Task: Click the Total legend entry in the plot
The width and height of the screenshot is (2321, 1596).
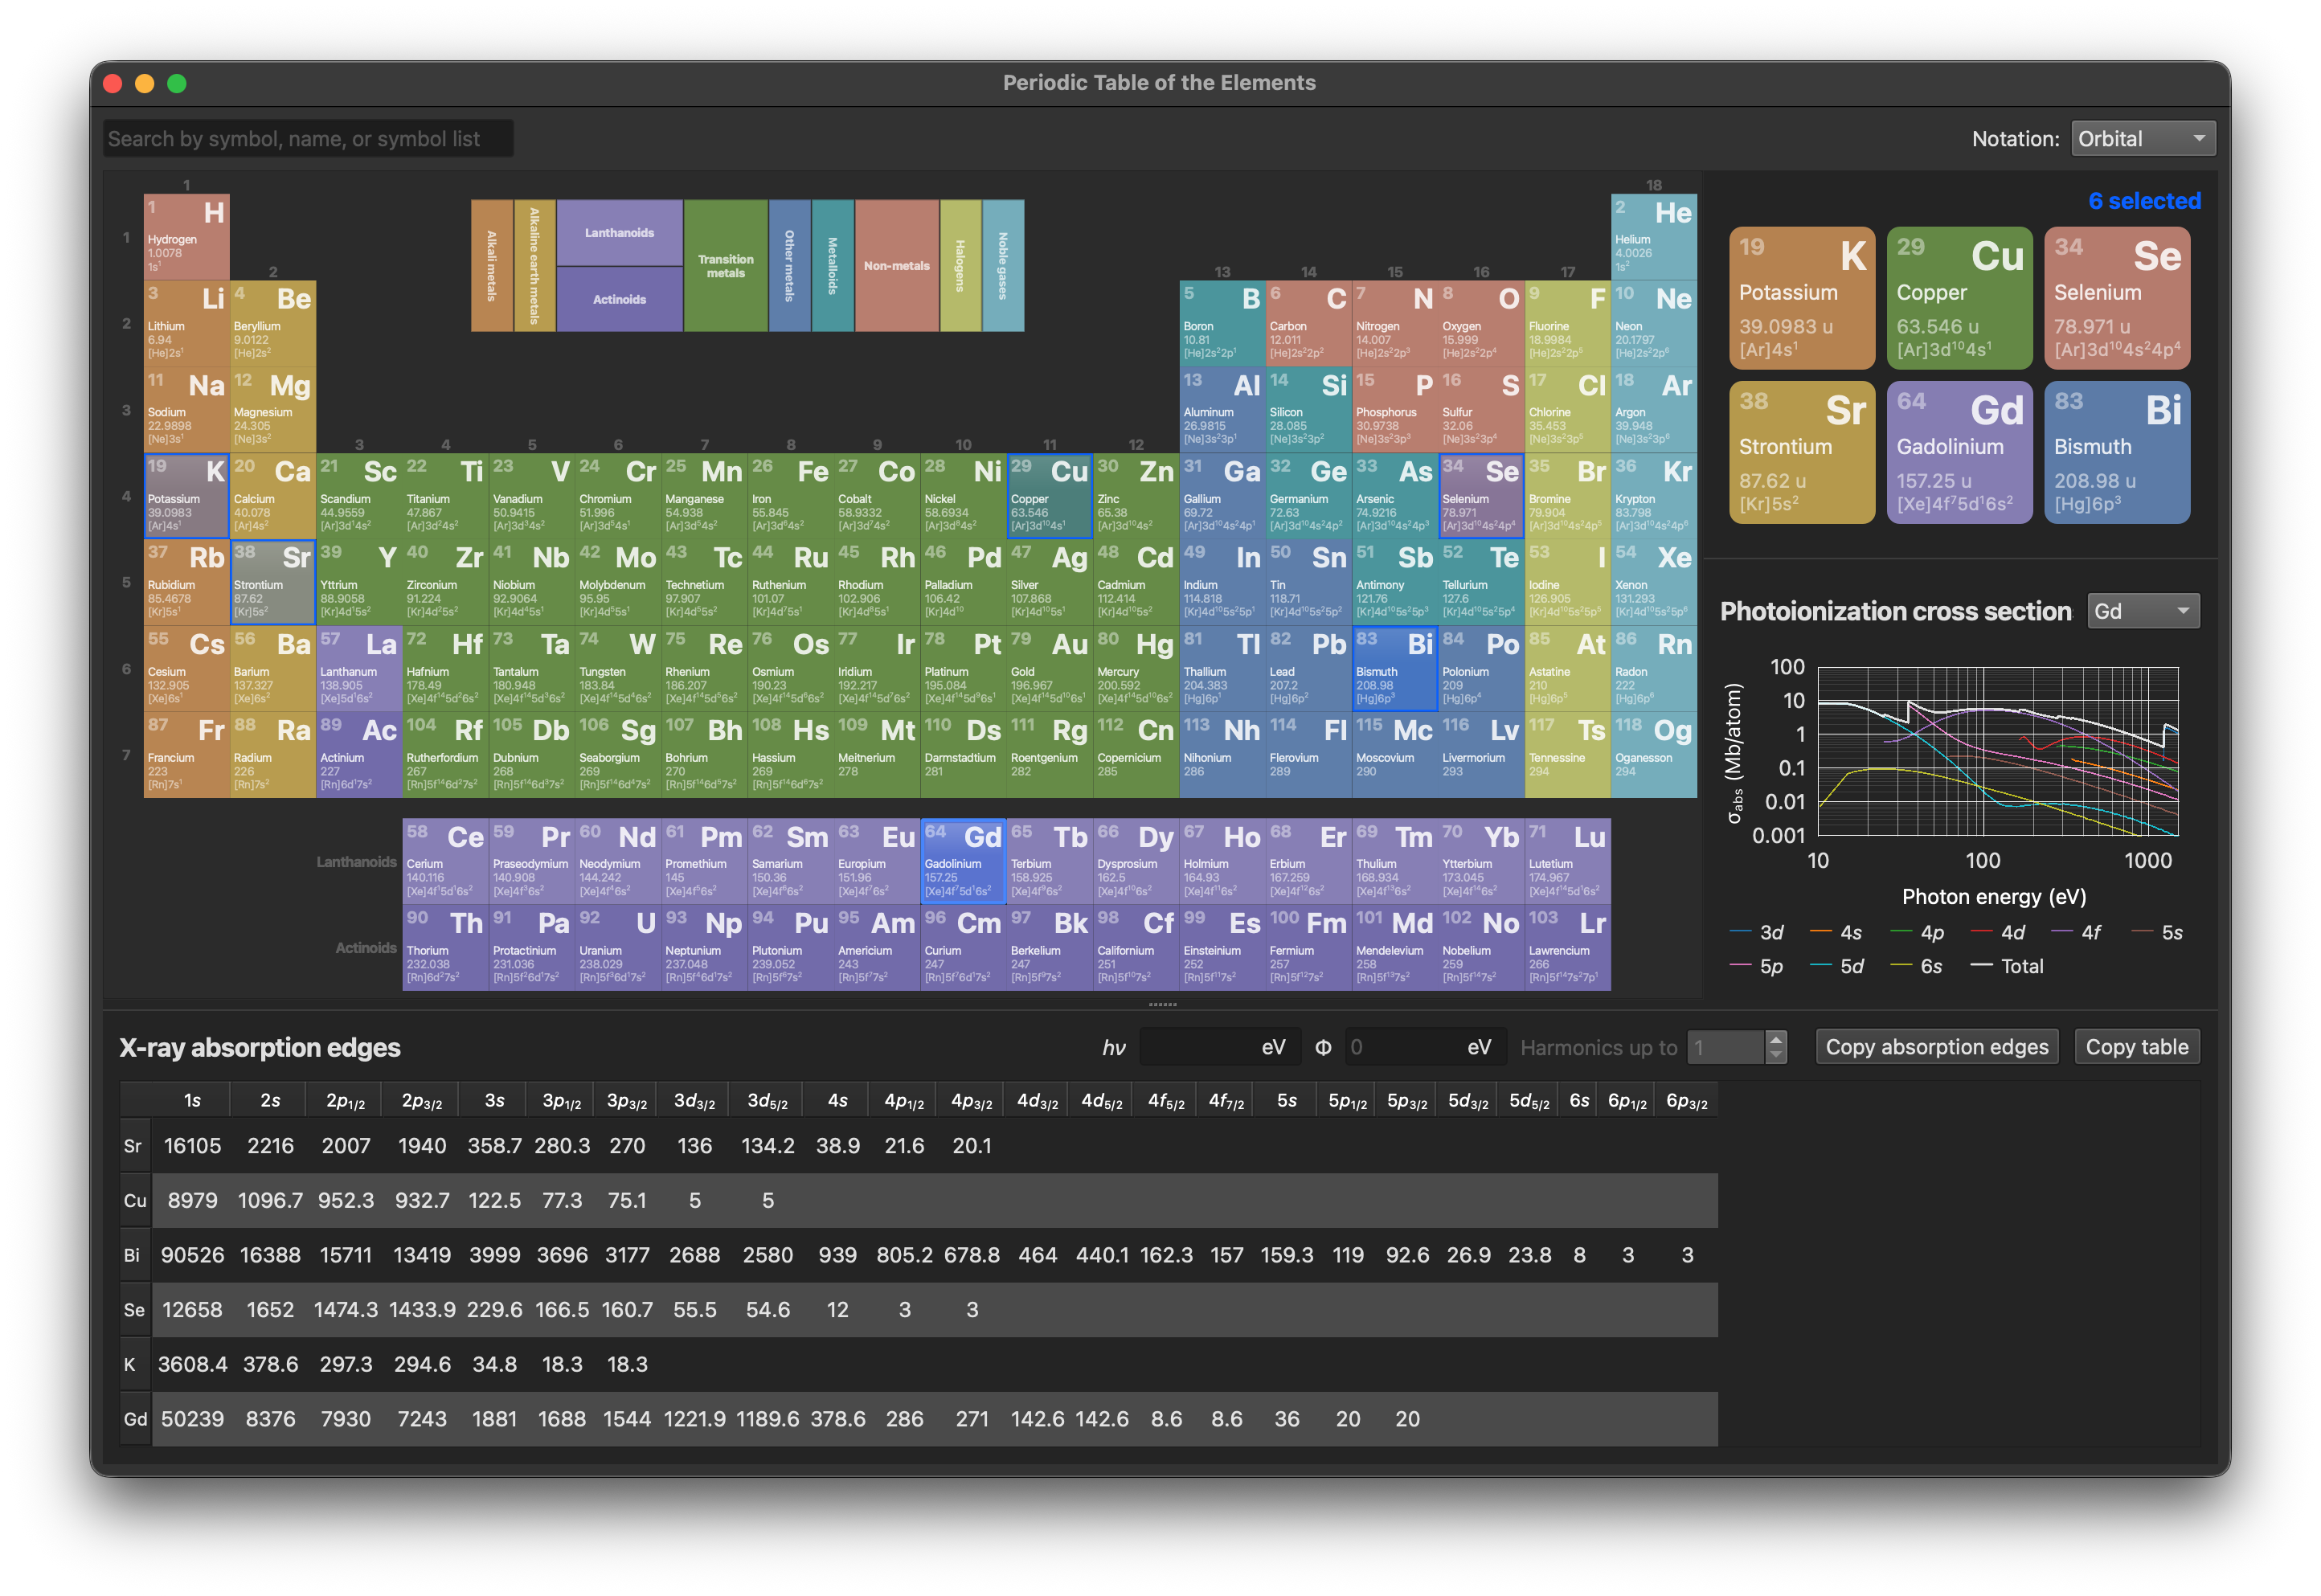Action: [2007, 966]
